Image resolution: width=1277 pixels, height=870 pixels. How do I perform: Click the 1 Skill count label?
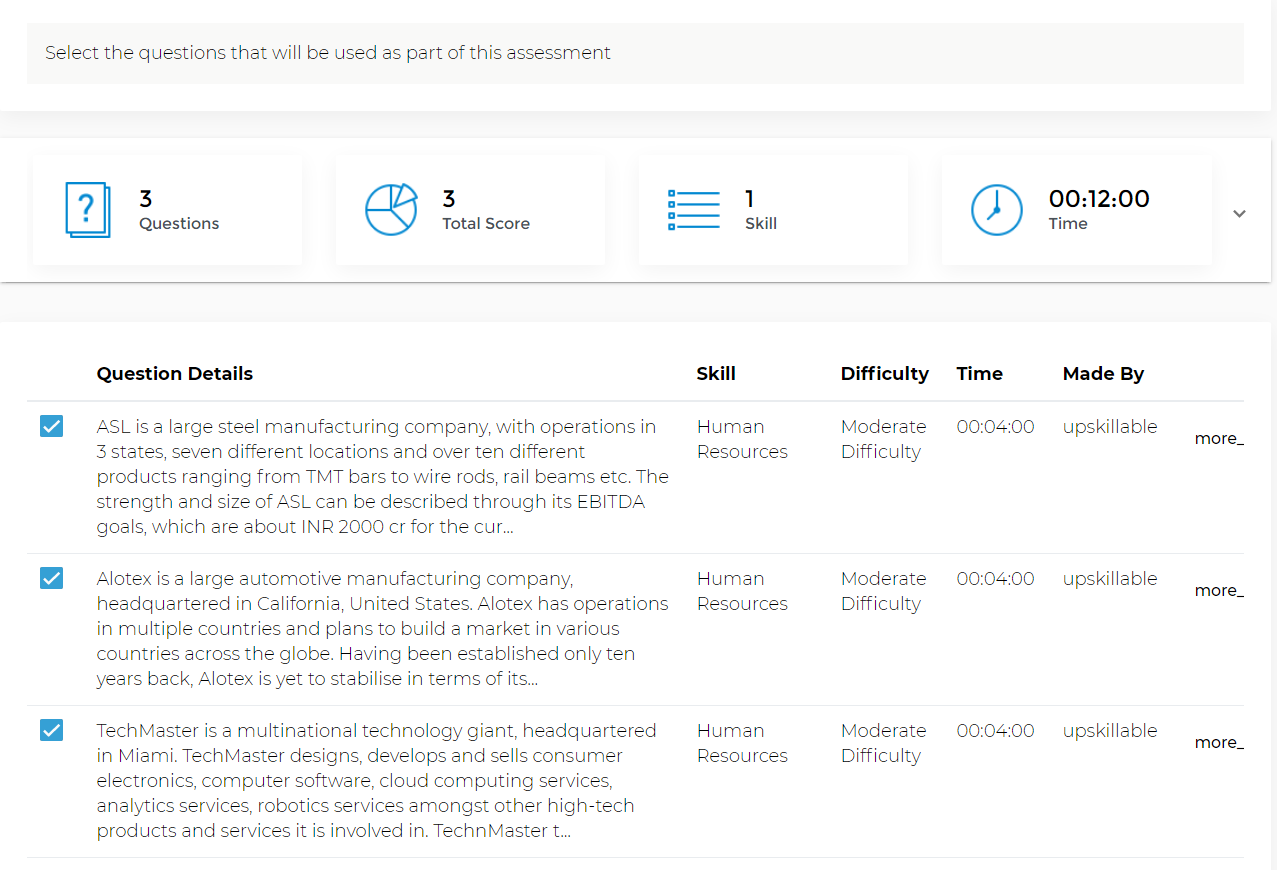pyautogui.click(x=761, y=210)
